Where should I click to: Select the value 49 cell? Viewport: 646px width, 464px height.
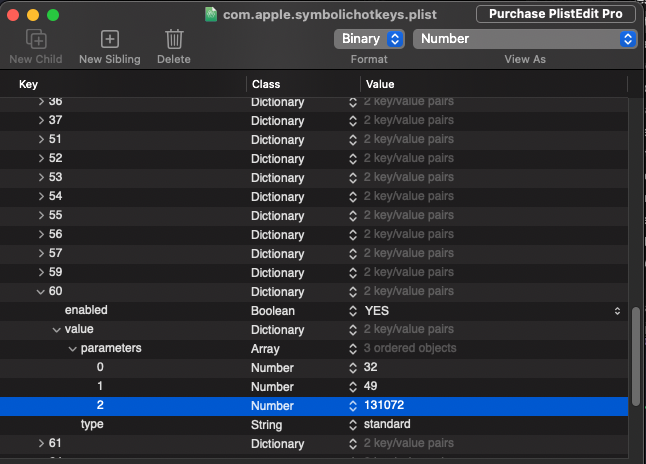370,386
